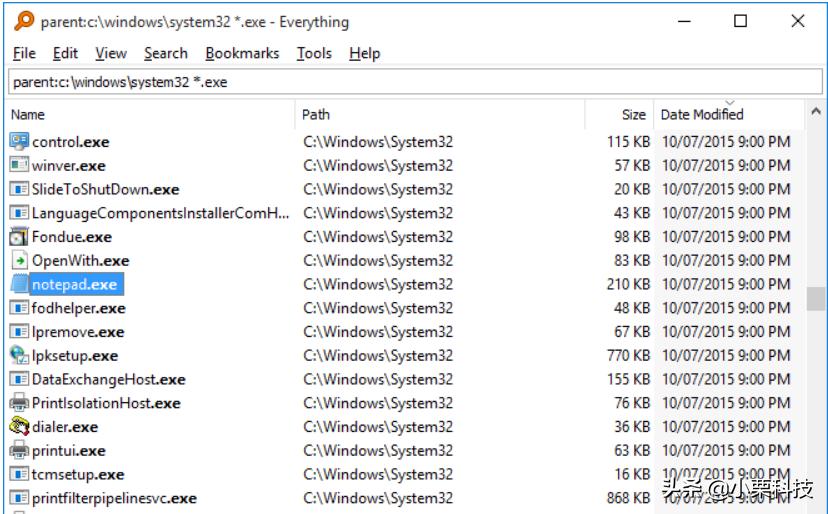828x514 pixels.
Task: Select the printui.exe file name
Action: [x=69, y=451]
